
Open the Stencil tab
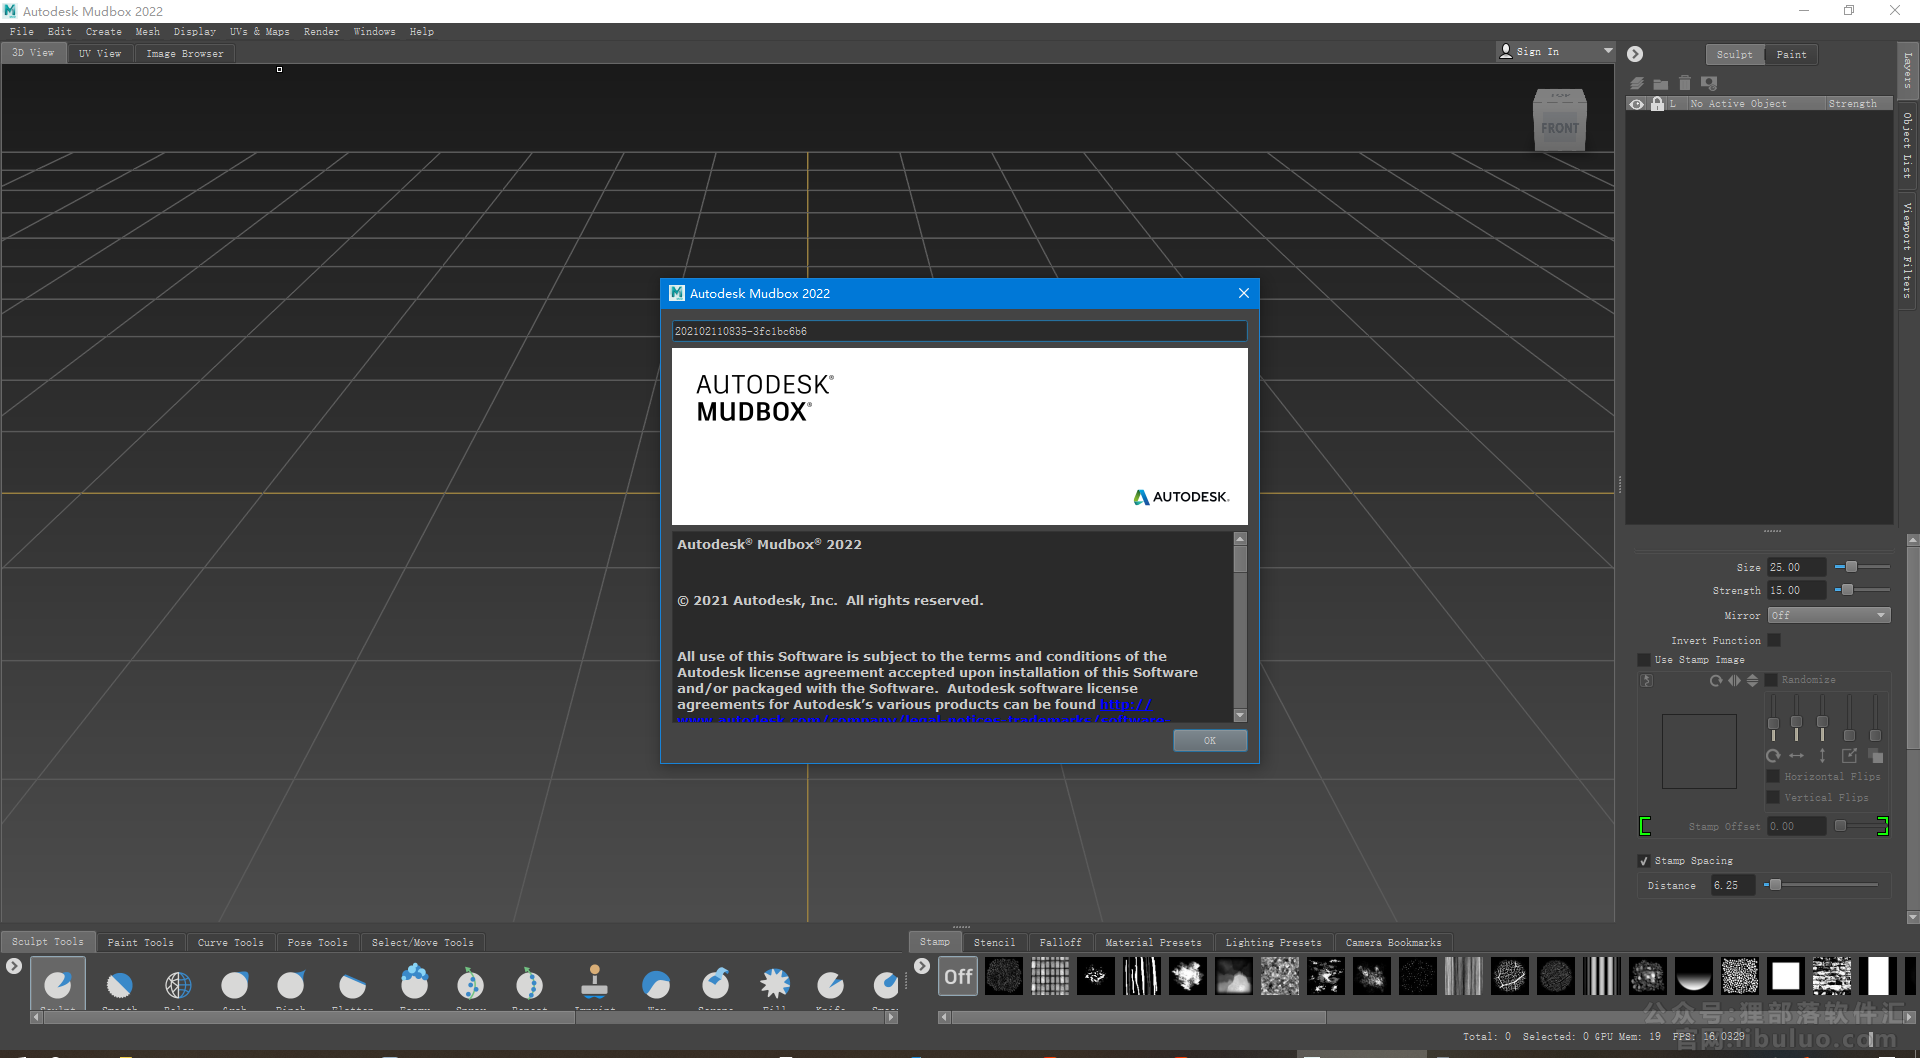(x=994, y=942)
